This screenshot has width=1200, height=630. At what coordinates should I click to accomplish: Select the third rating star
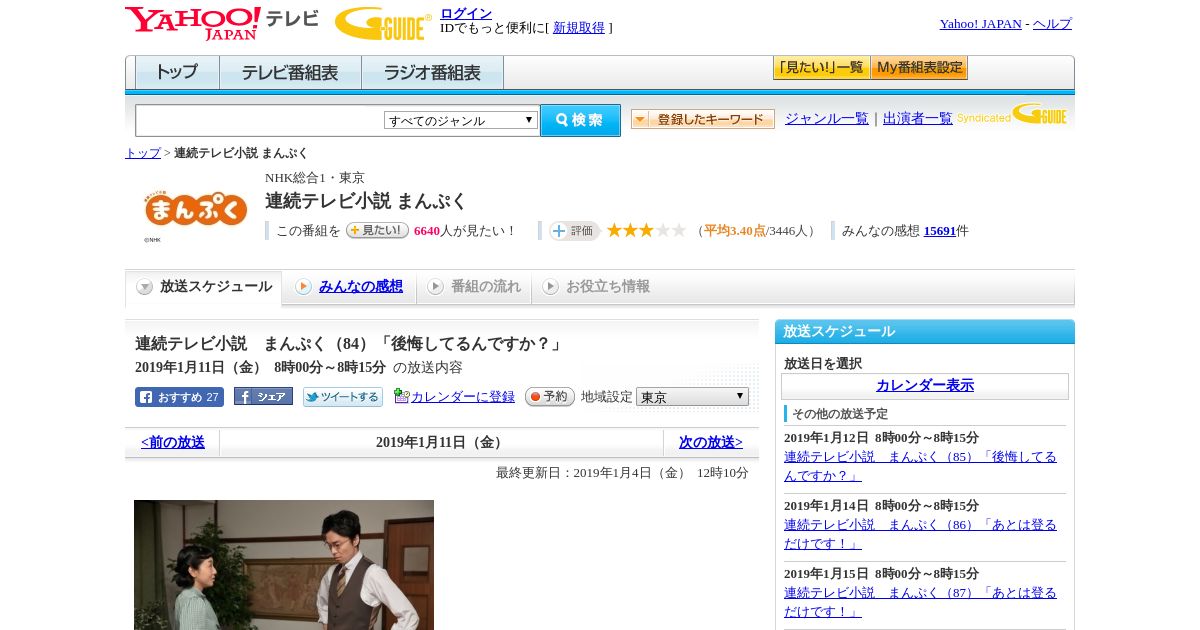(x=646, y=230)
